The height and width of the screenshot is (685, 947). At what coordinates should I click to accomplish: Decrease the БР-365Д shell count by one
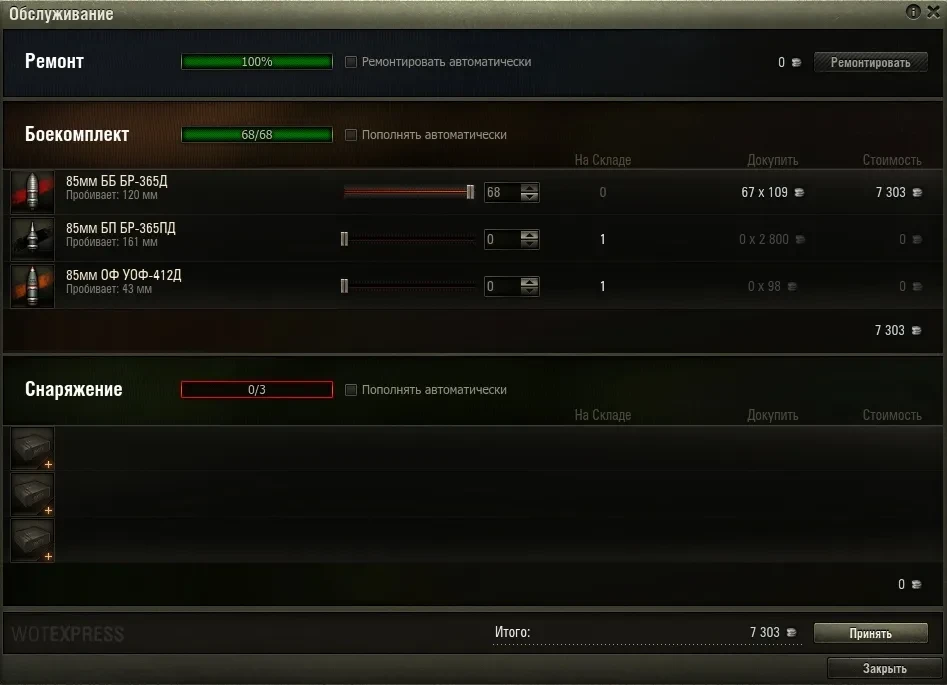click(x=530, y=197)
